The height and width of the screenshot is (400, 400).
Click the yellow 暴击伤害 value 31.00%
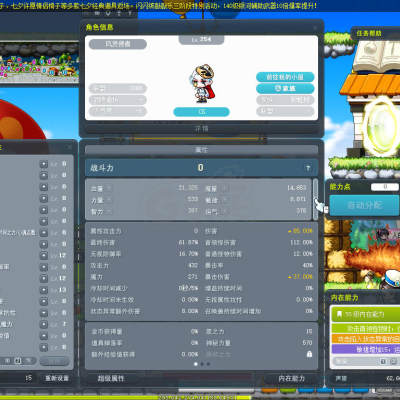point(301,277)
